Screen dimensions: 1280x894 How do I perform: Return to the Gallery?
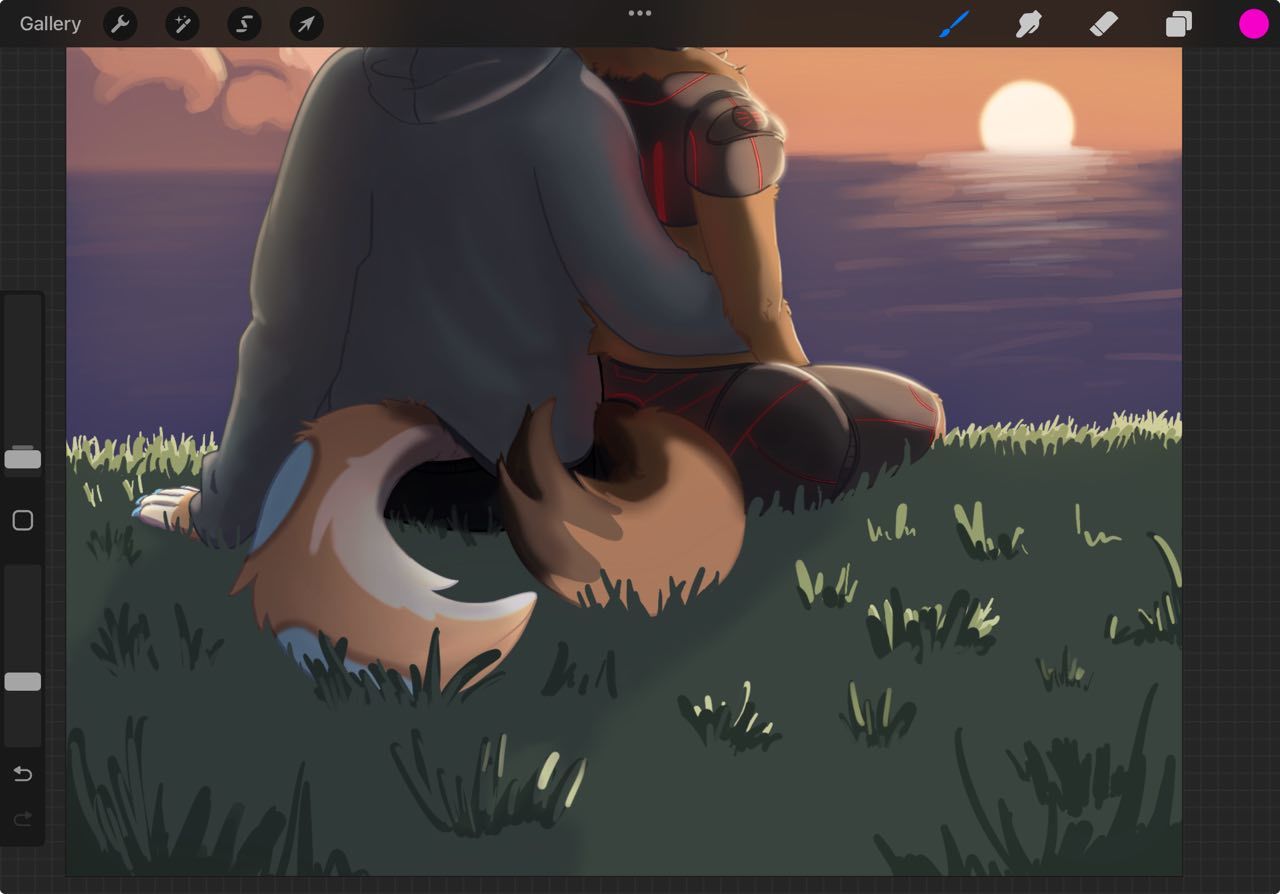[x=50, y=24]
